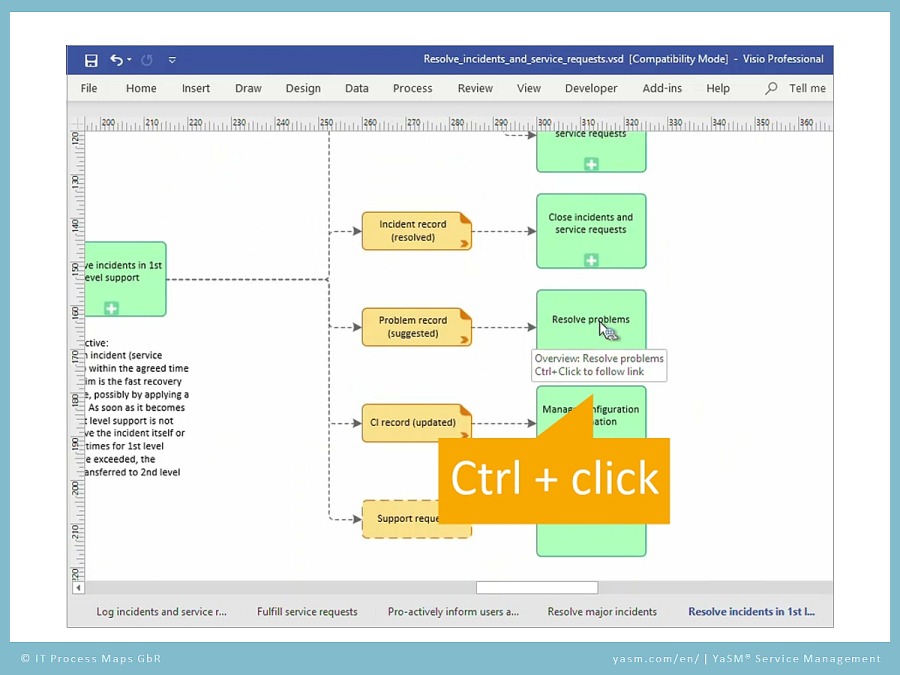Screen dimensions: 900x675
Task: Open the Data ribbon tab
Action: coord(356,88)
